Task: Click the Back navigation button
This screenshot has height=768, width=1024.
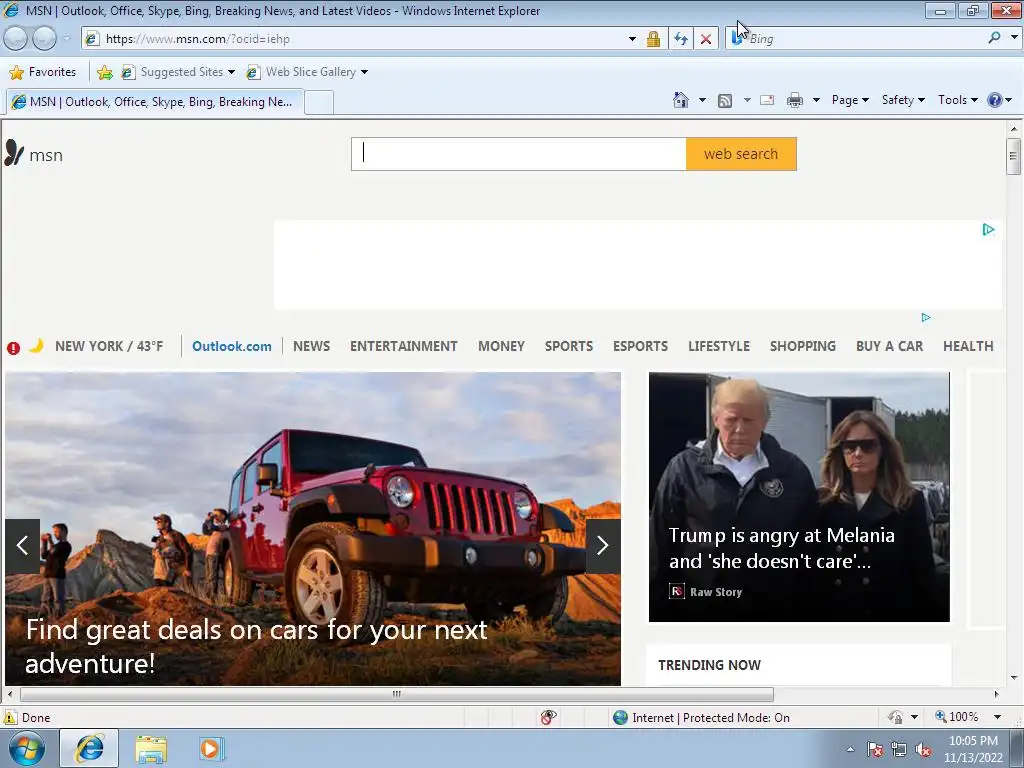Action: 16,39
